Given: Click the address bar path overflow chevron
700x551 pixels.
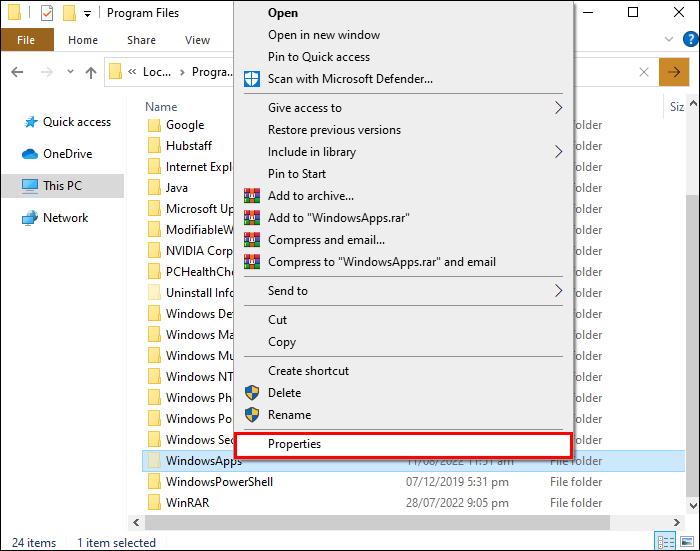Looking at the screenshot, I should (x=132, y=71).
